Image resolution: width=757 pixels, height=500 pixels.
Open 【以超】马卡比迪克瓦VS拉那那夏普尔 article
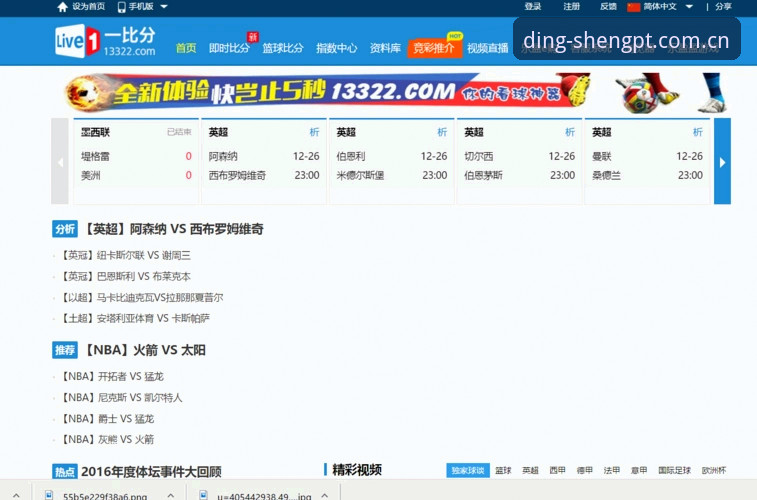pos(141,298)
